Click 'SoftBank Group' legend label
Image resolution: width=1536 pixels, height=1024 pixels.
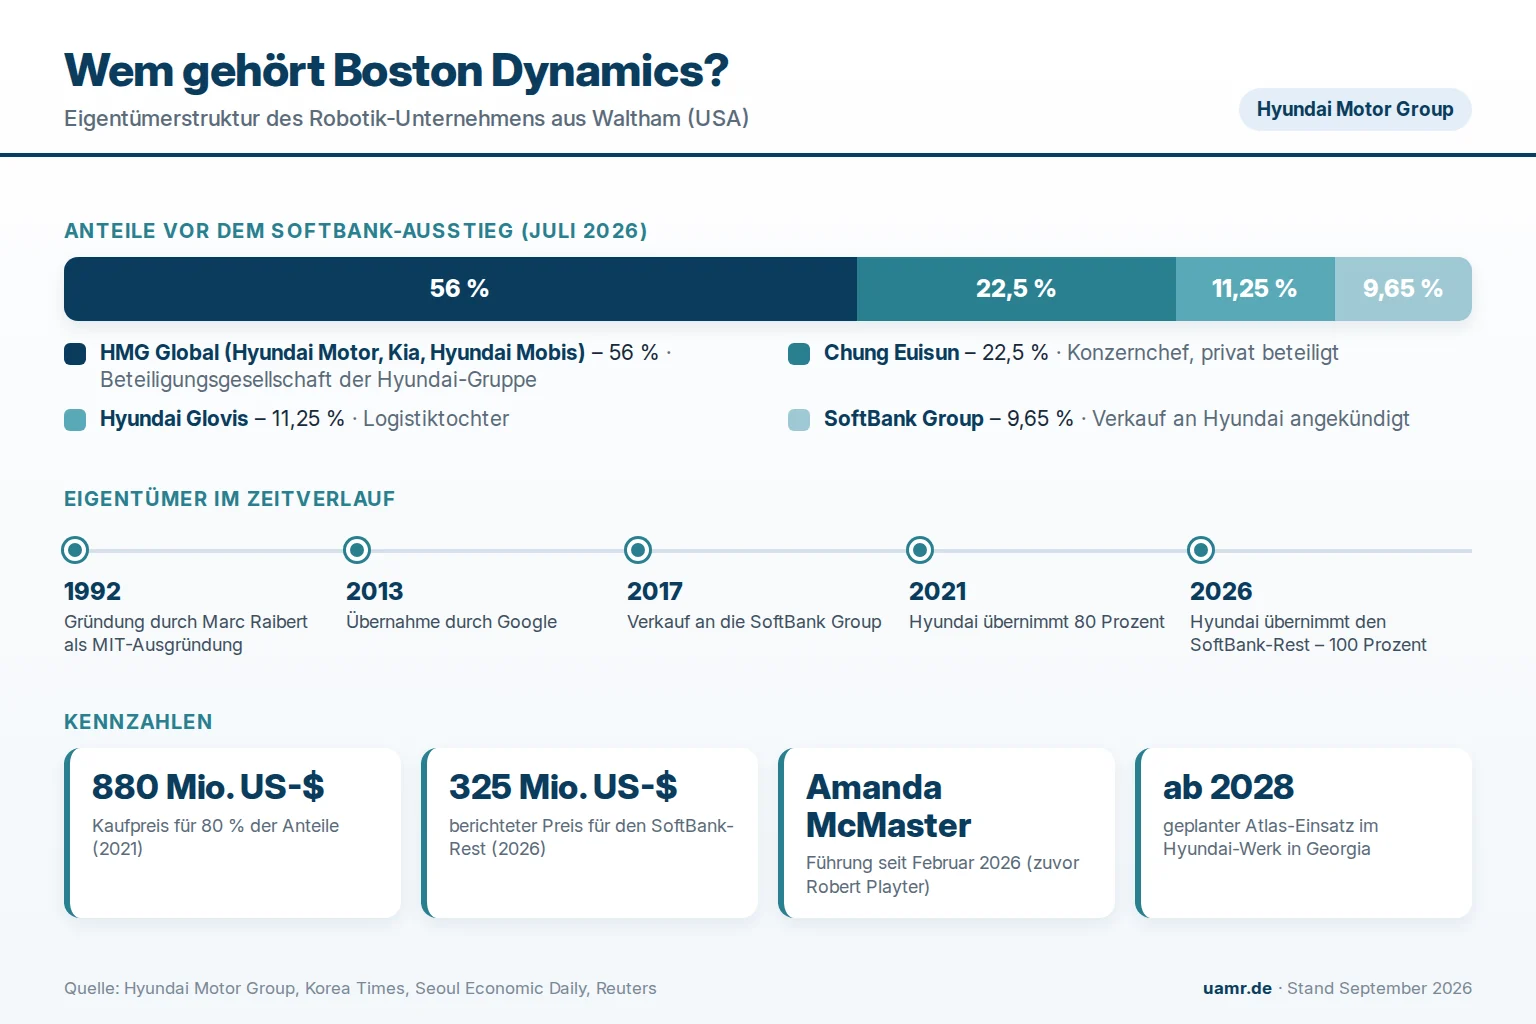(x=904, y=419)
